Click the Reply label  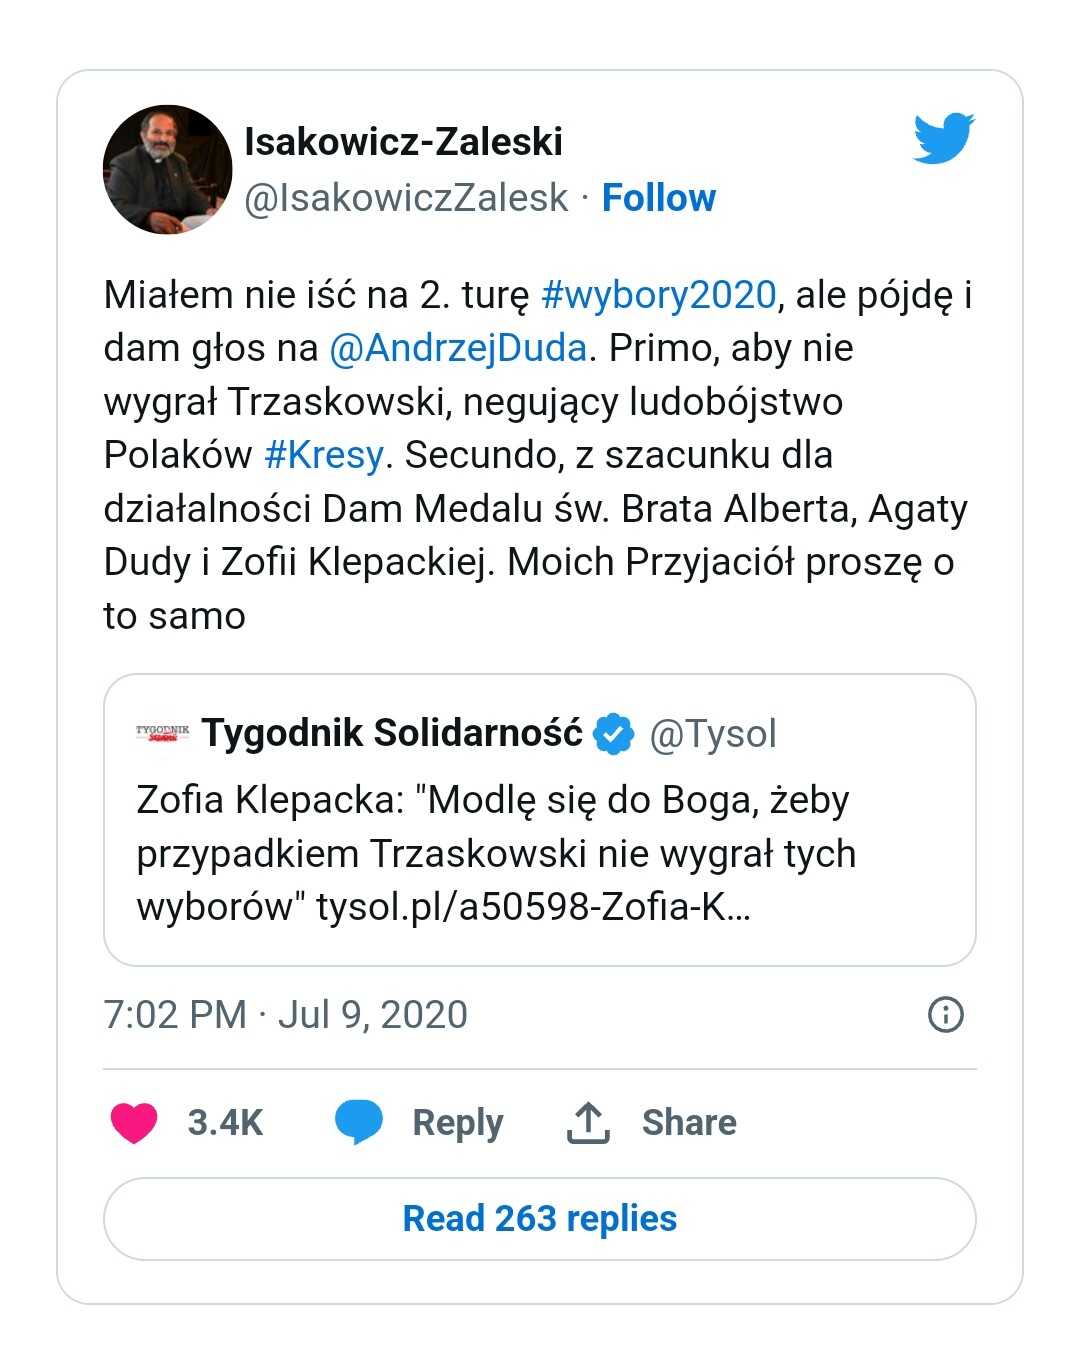tap(458, 1122)
